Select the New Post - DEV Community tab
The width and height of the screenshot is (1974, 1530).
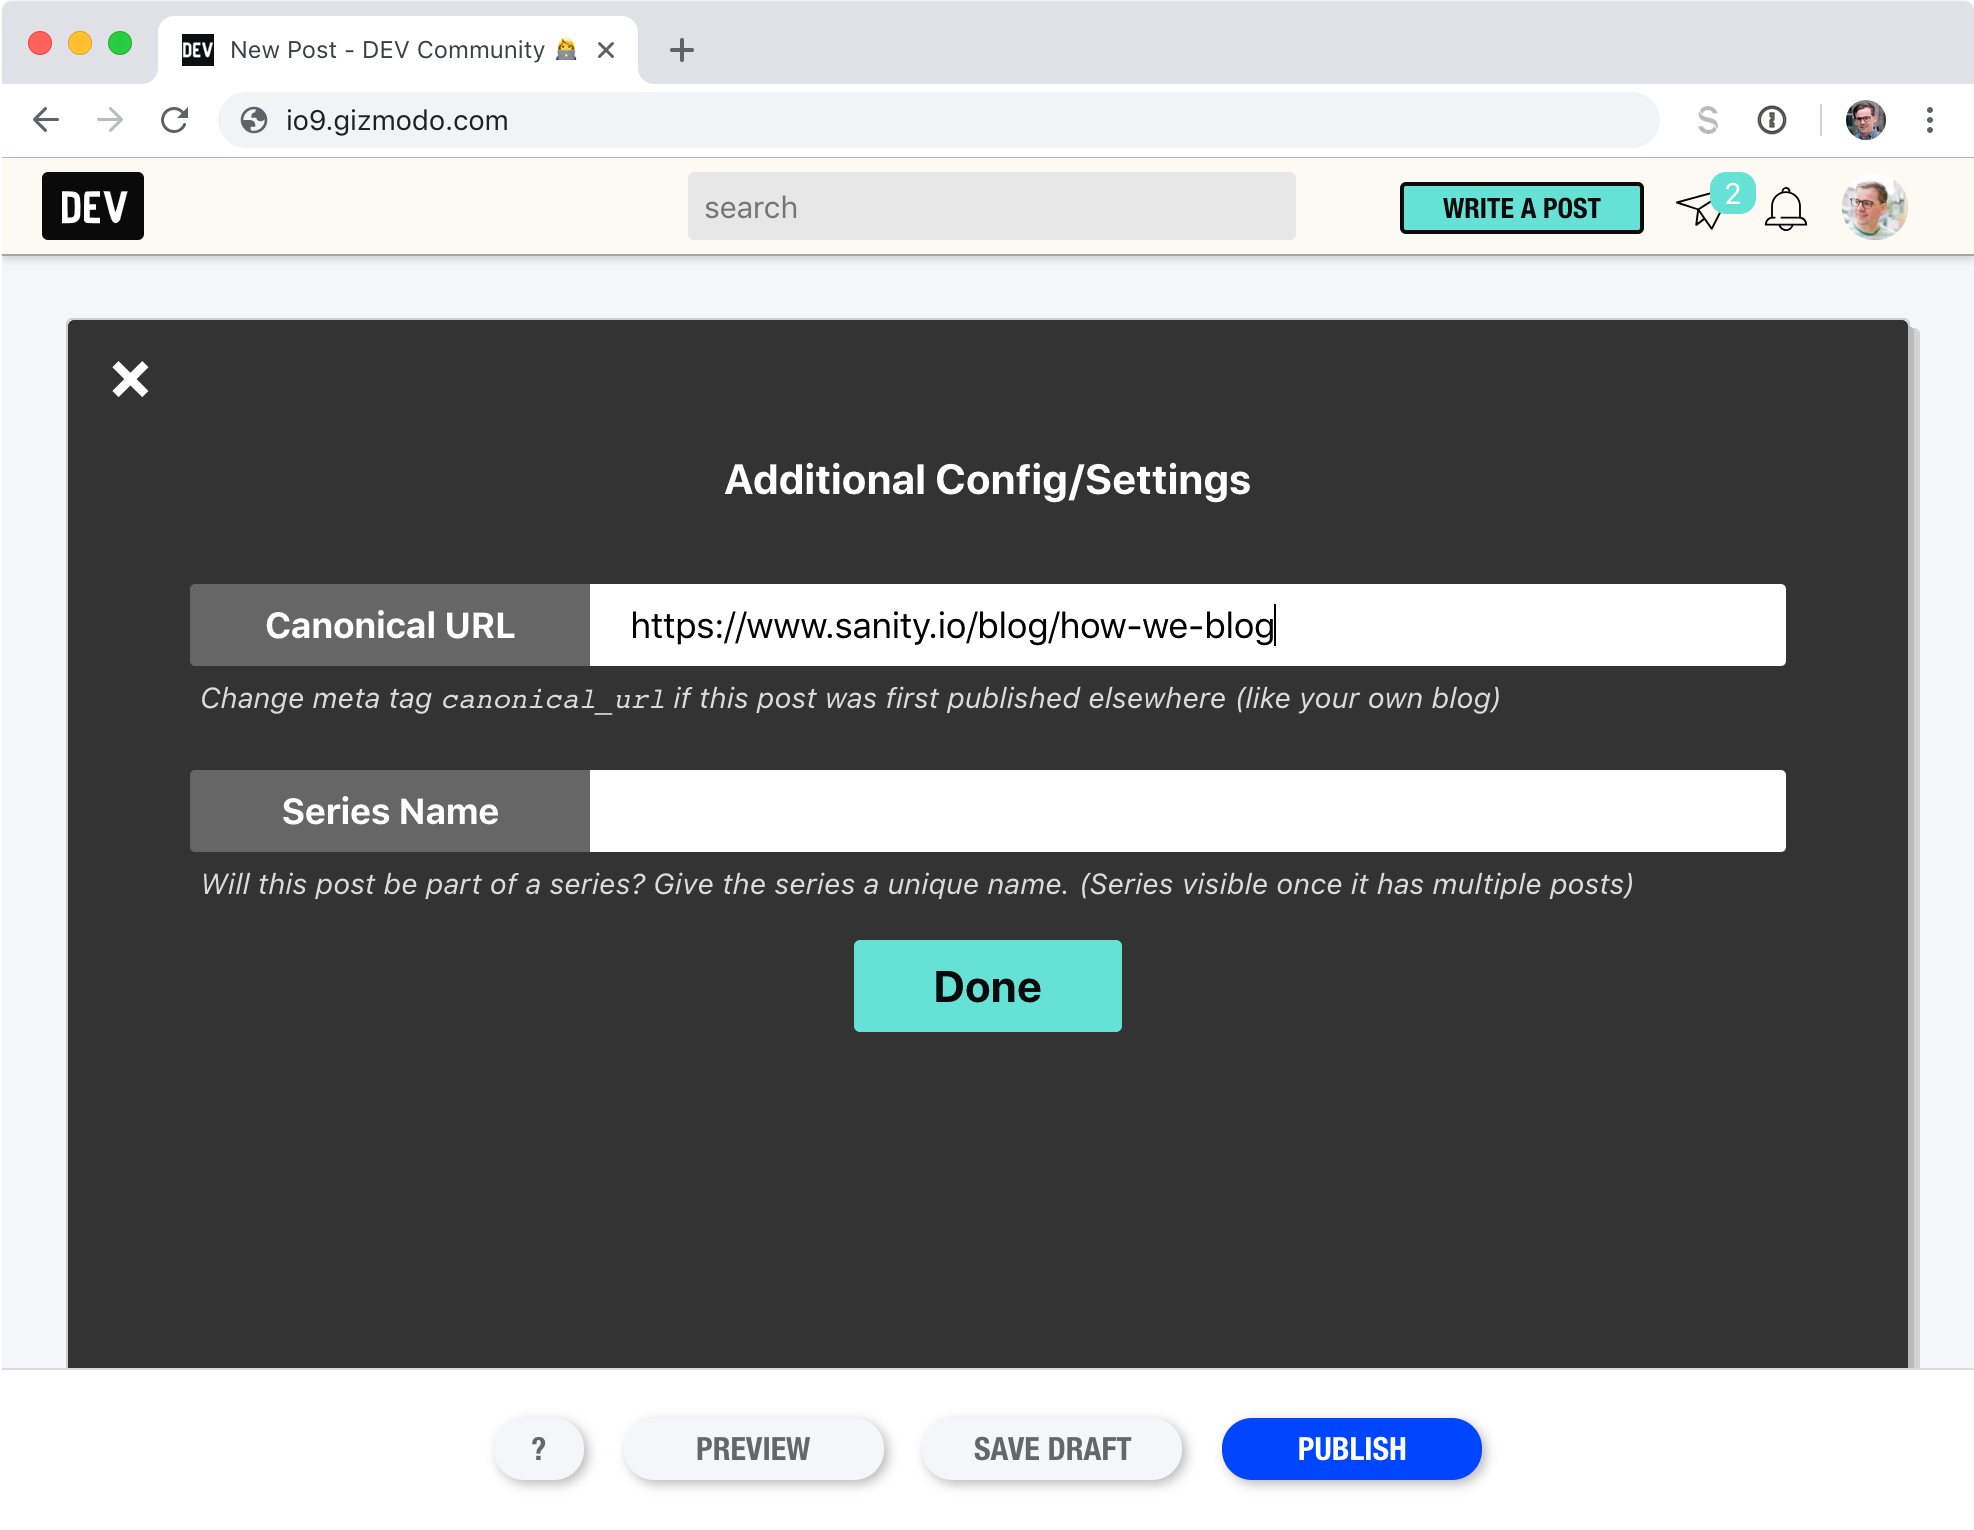398,50
